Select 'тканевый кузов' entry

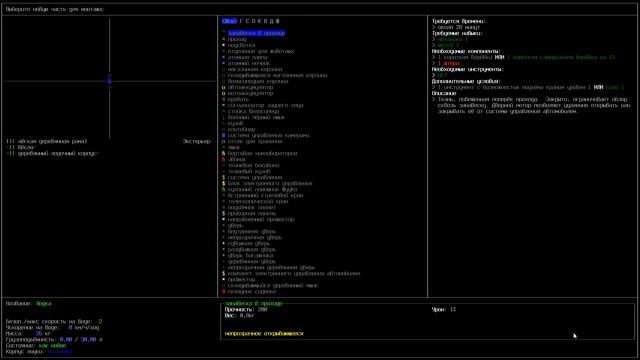249,171
